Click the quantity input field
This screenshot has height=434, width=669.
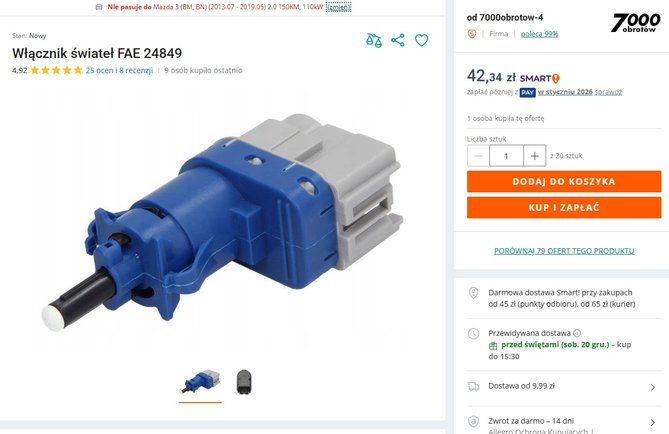[506, 156]
